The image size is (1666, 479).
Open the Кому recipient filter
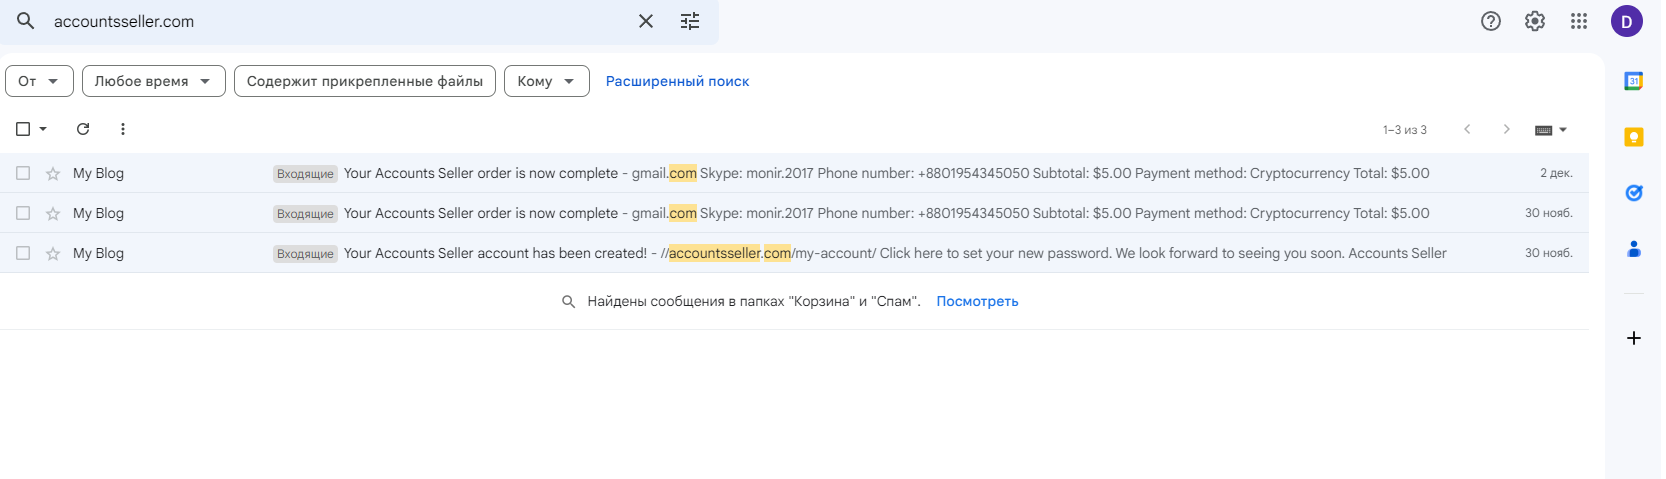tap(547, 81)
